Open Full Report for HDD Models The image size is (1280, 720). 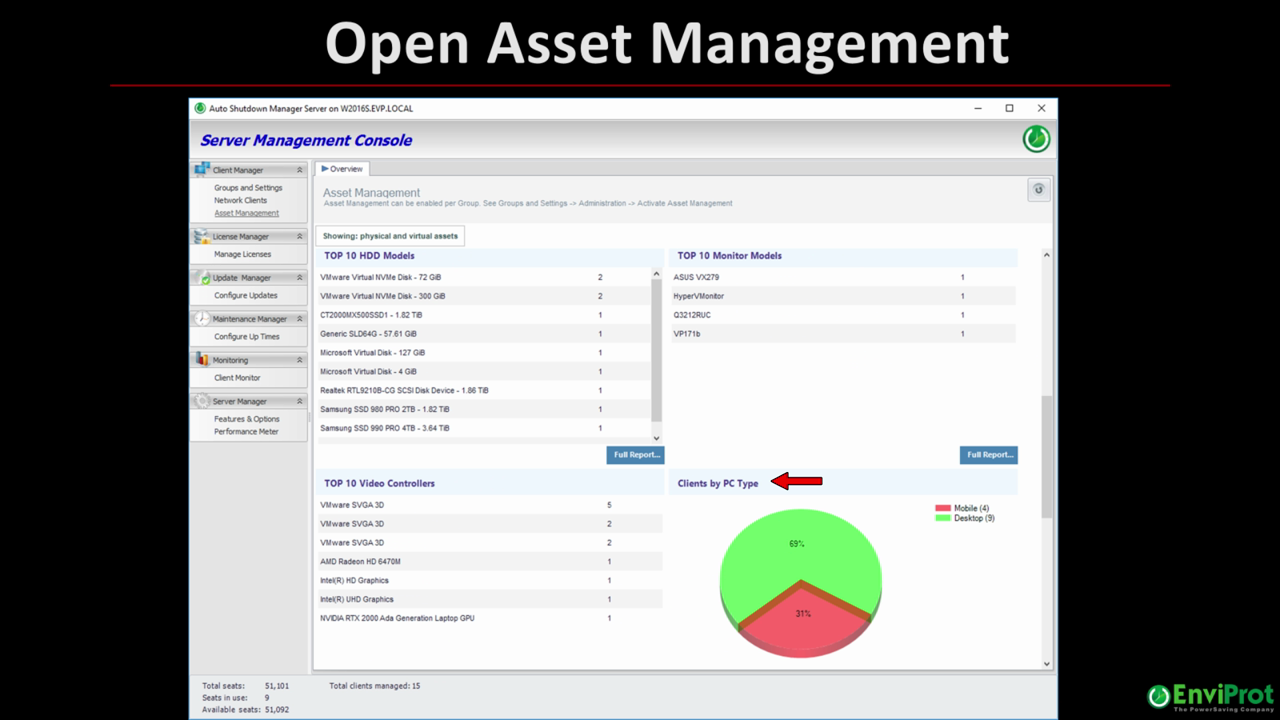pos(635,455)
